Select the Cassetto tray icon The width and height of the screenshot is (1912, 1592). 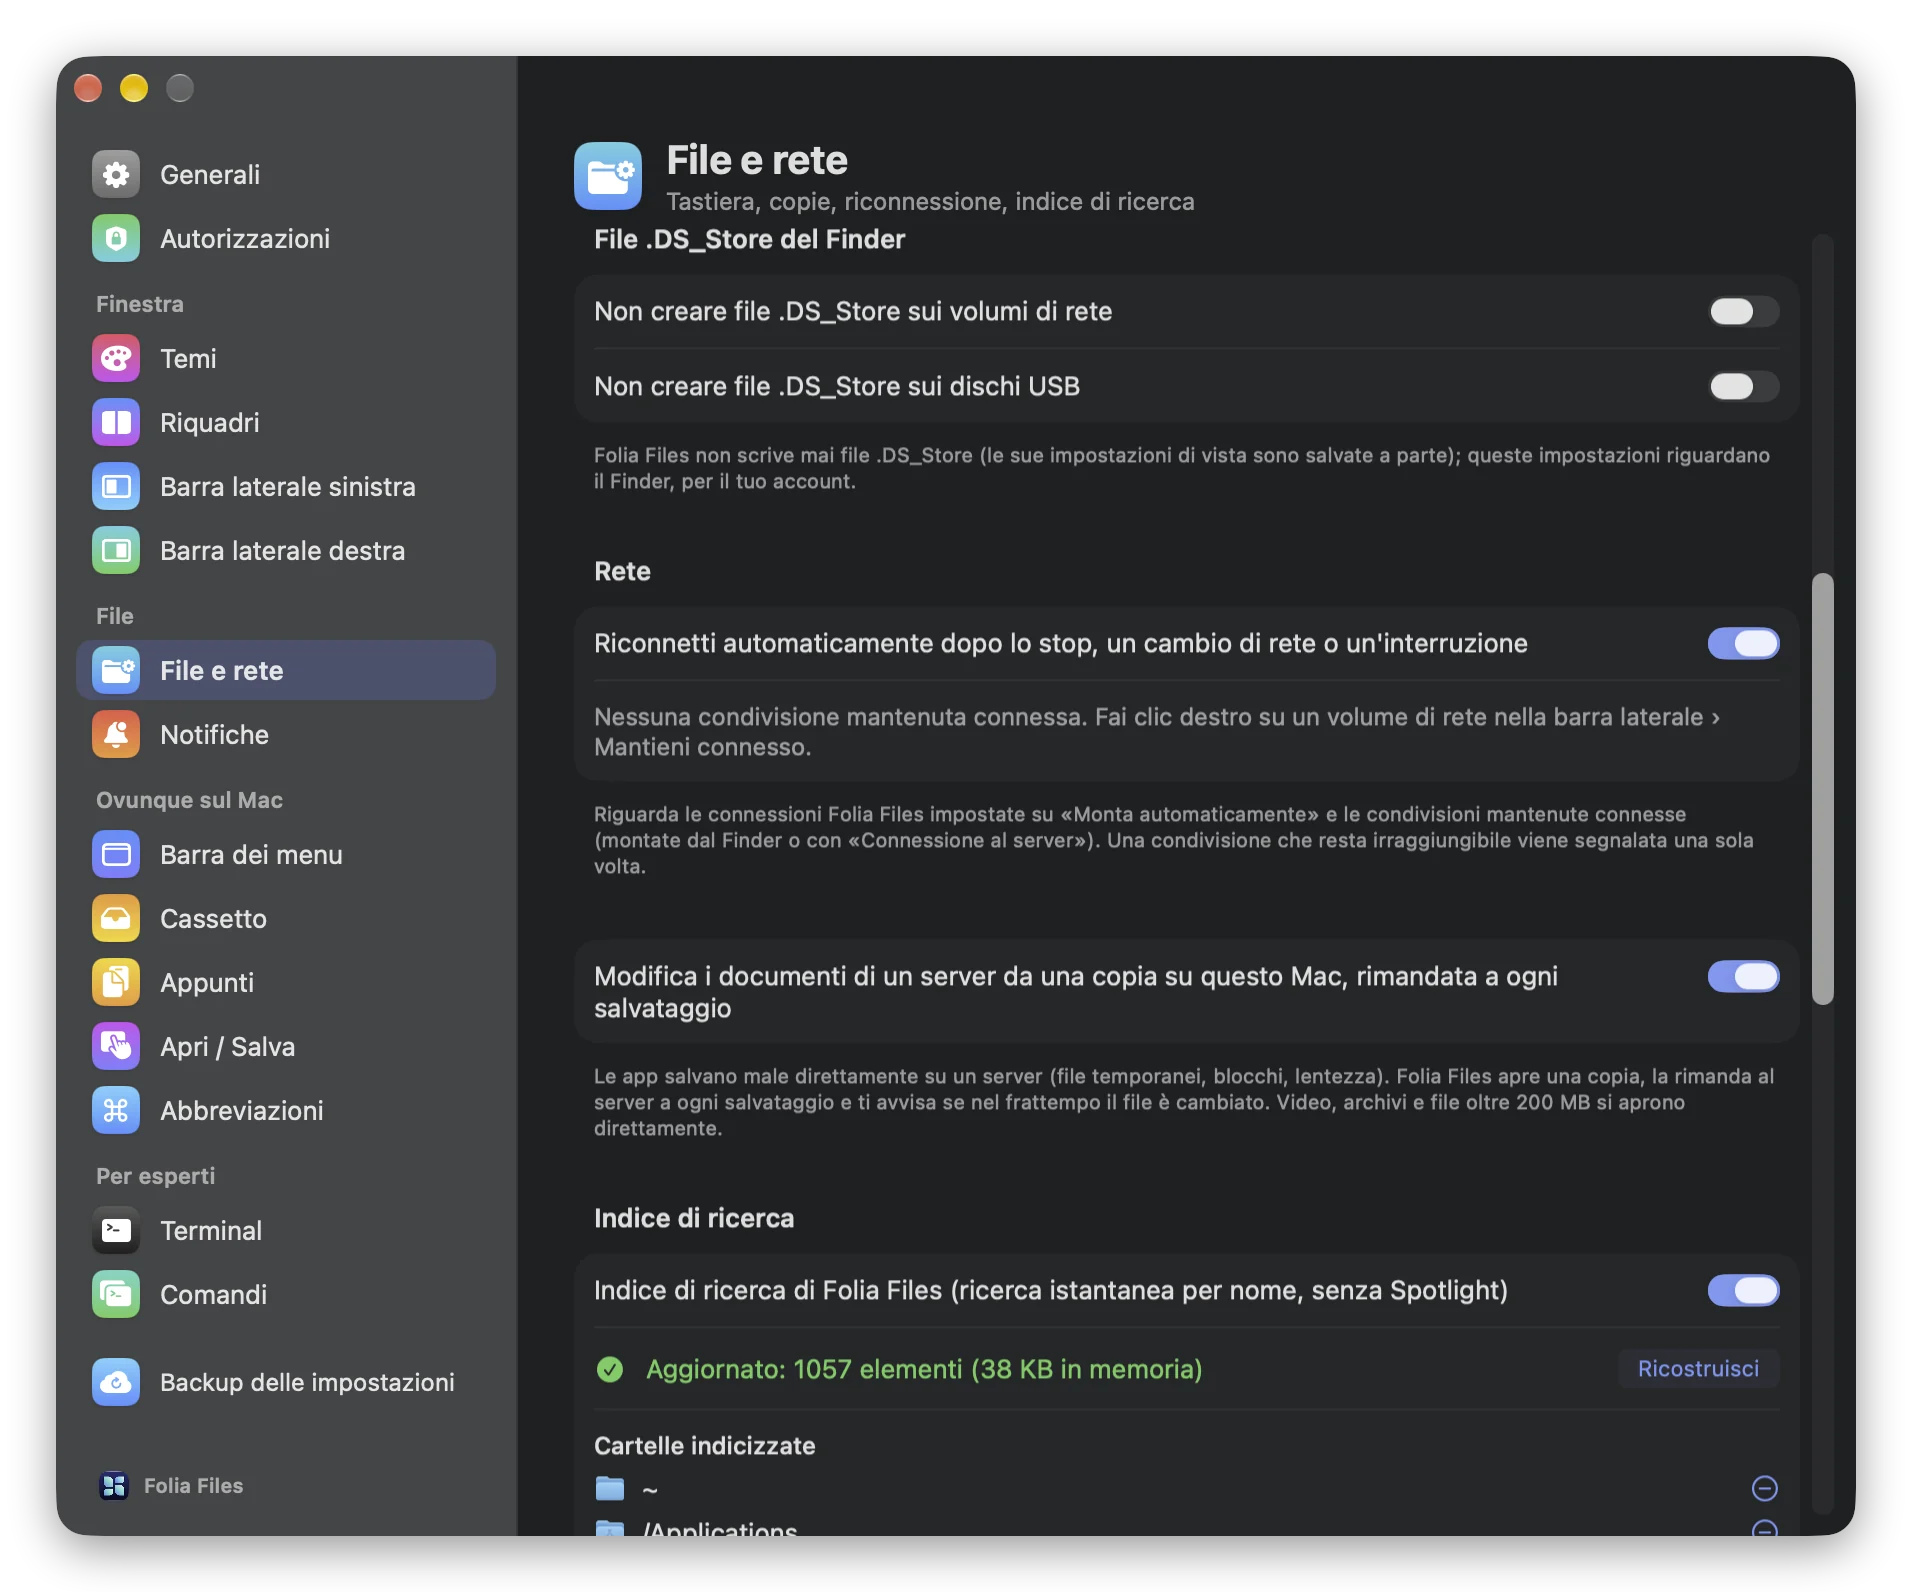[x=116, y=919]
